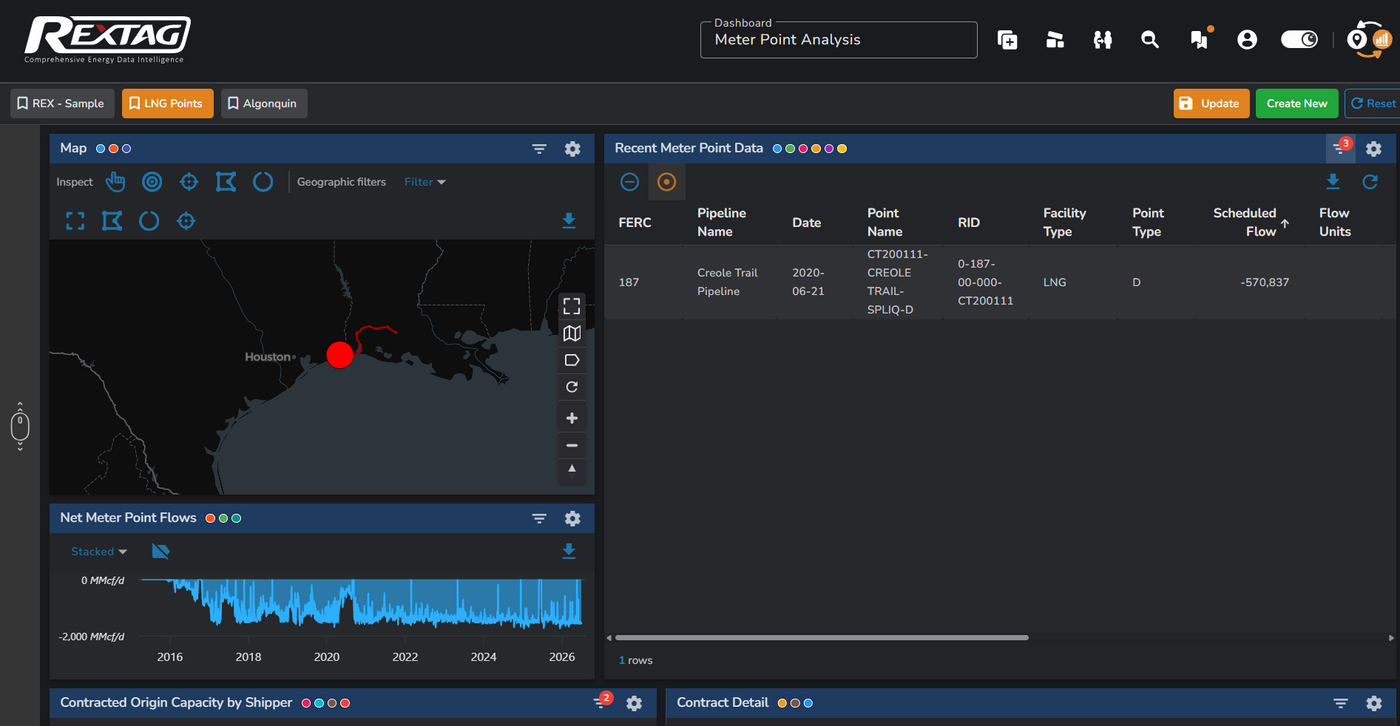
Task: Open the Geographic filters Filter dropdown
Action: pyautogui.click(x=425, y=182)
